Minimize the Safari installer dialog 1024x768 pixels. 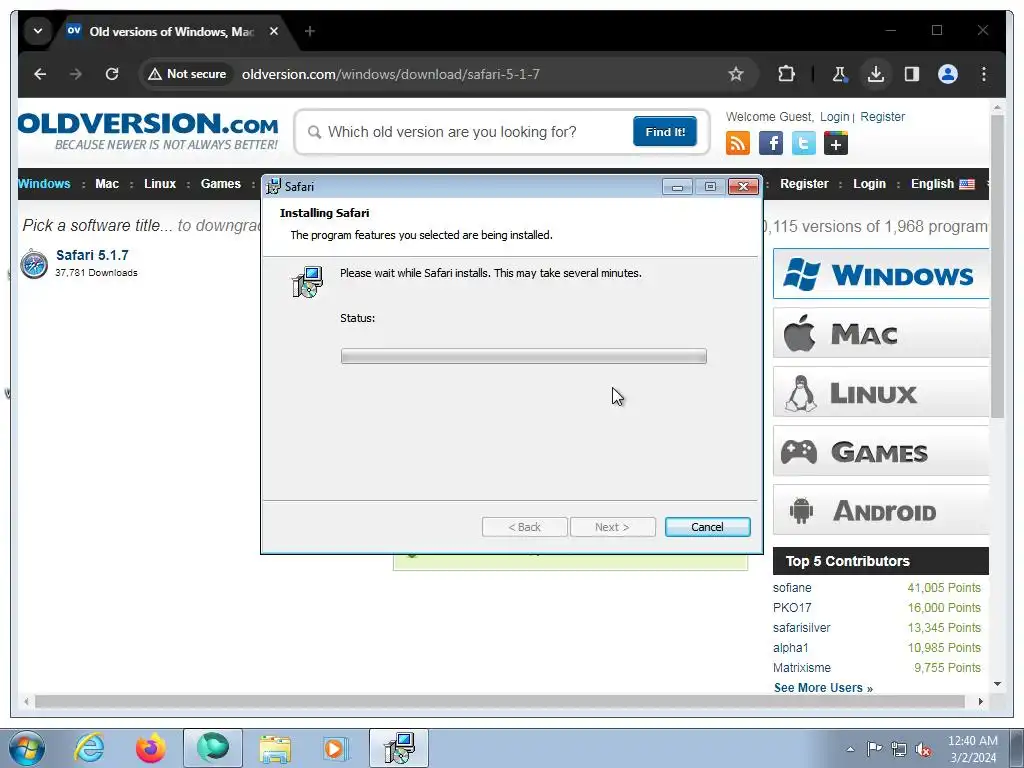[677, 187]
